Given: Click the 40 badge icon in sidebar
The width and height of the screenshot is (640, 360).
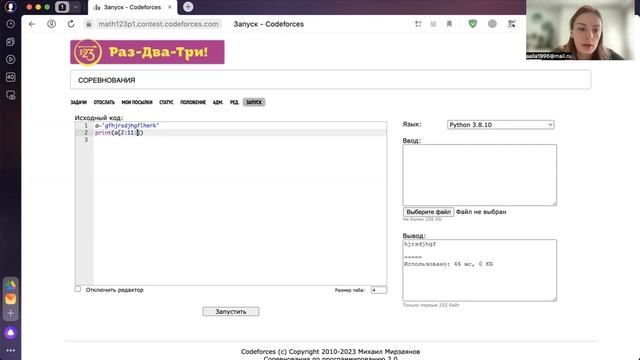Looking at the screenshot, I should click(x=11, y=77).
